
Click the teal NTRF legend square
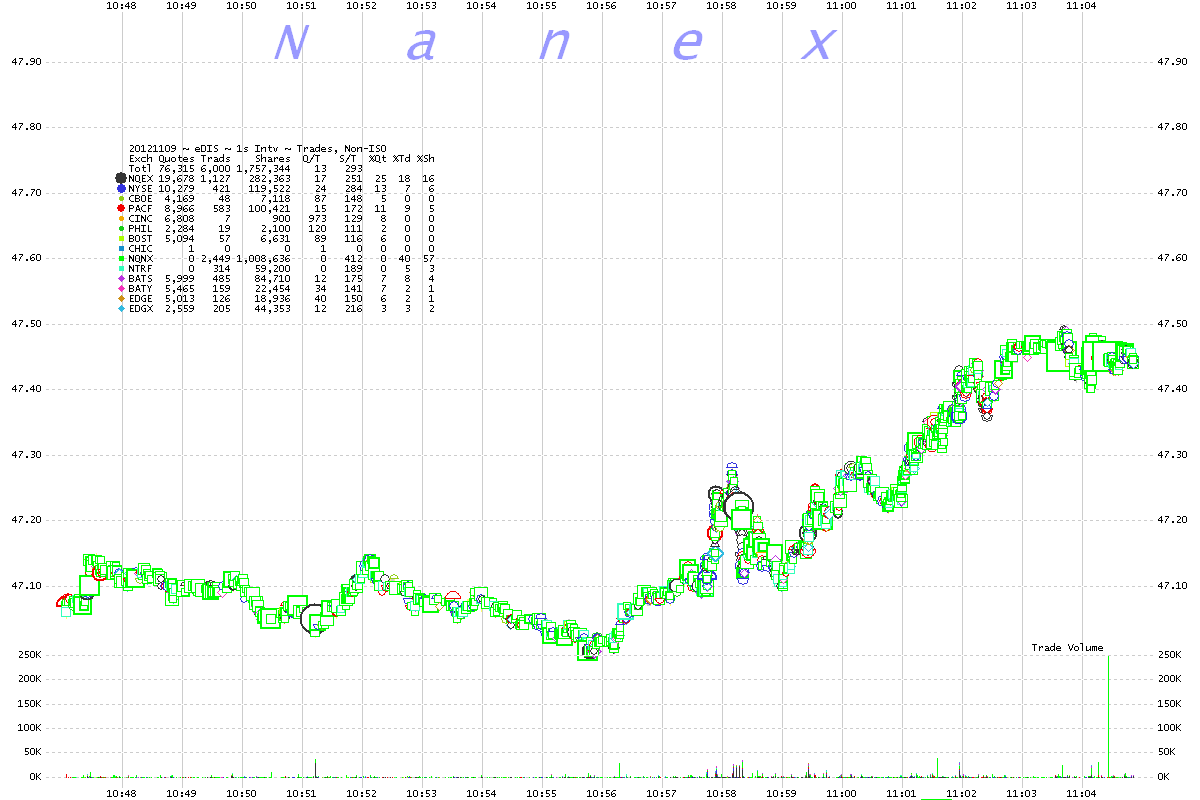120,268
